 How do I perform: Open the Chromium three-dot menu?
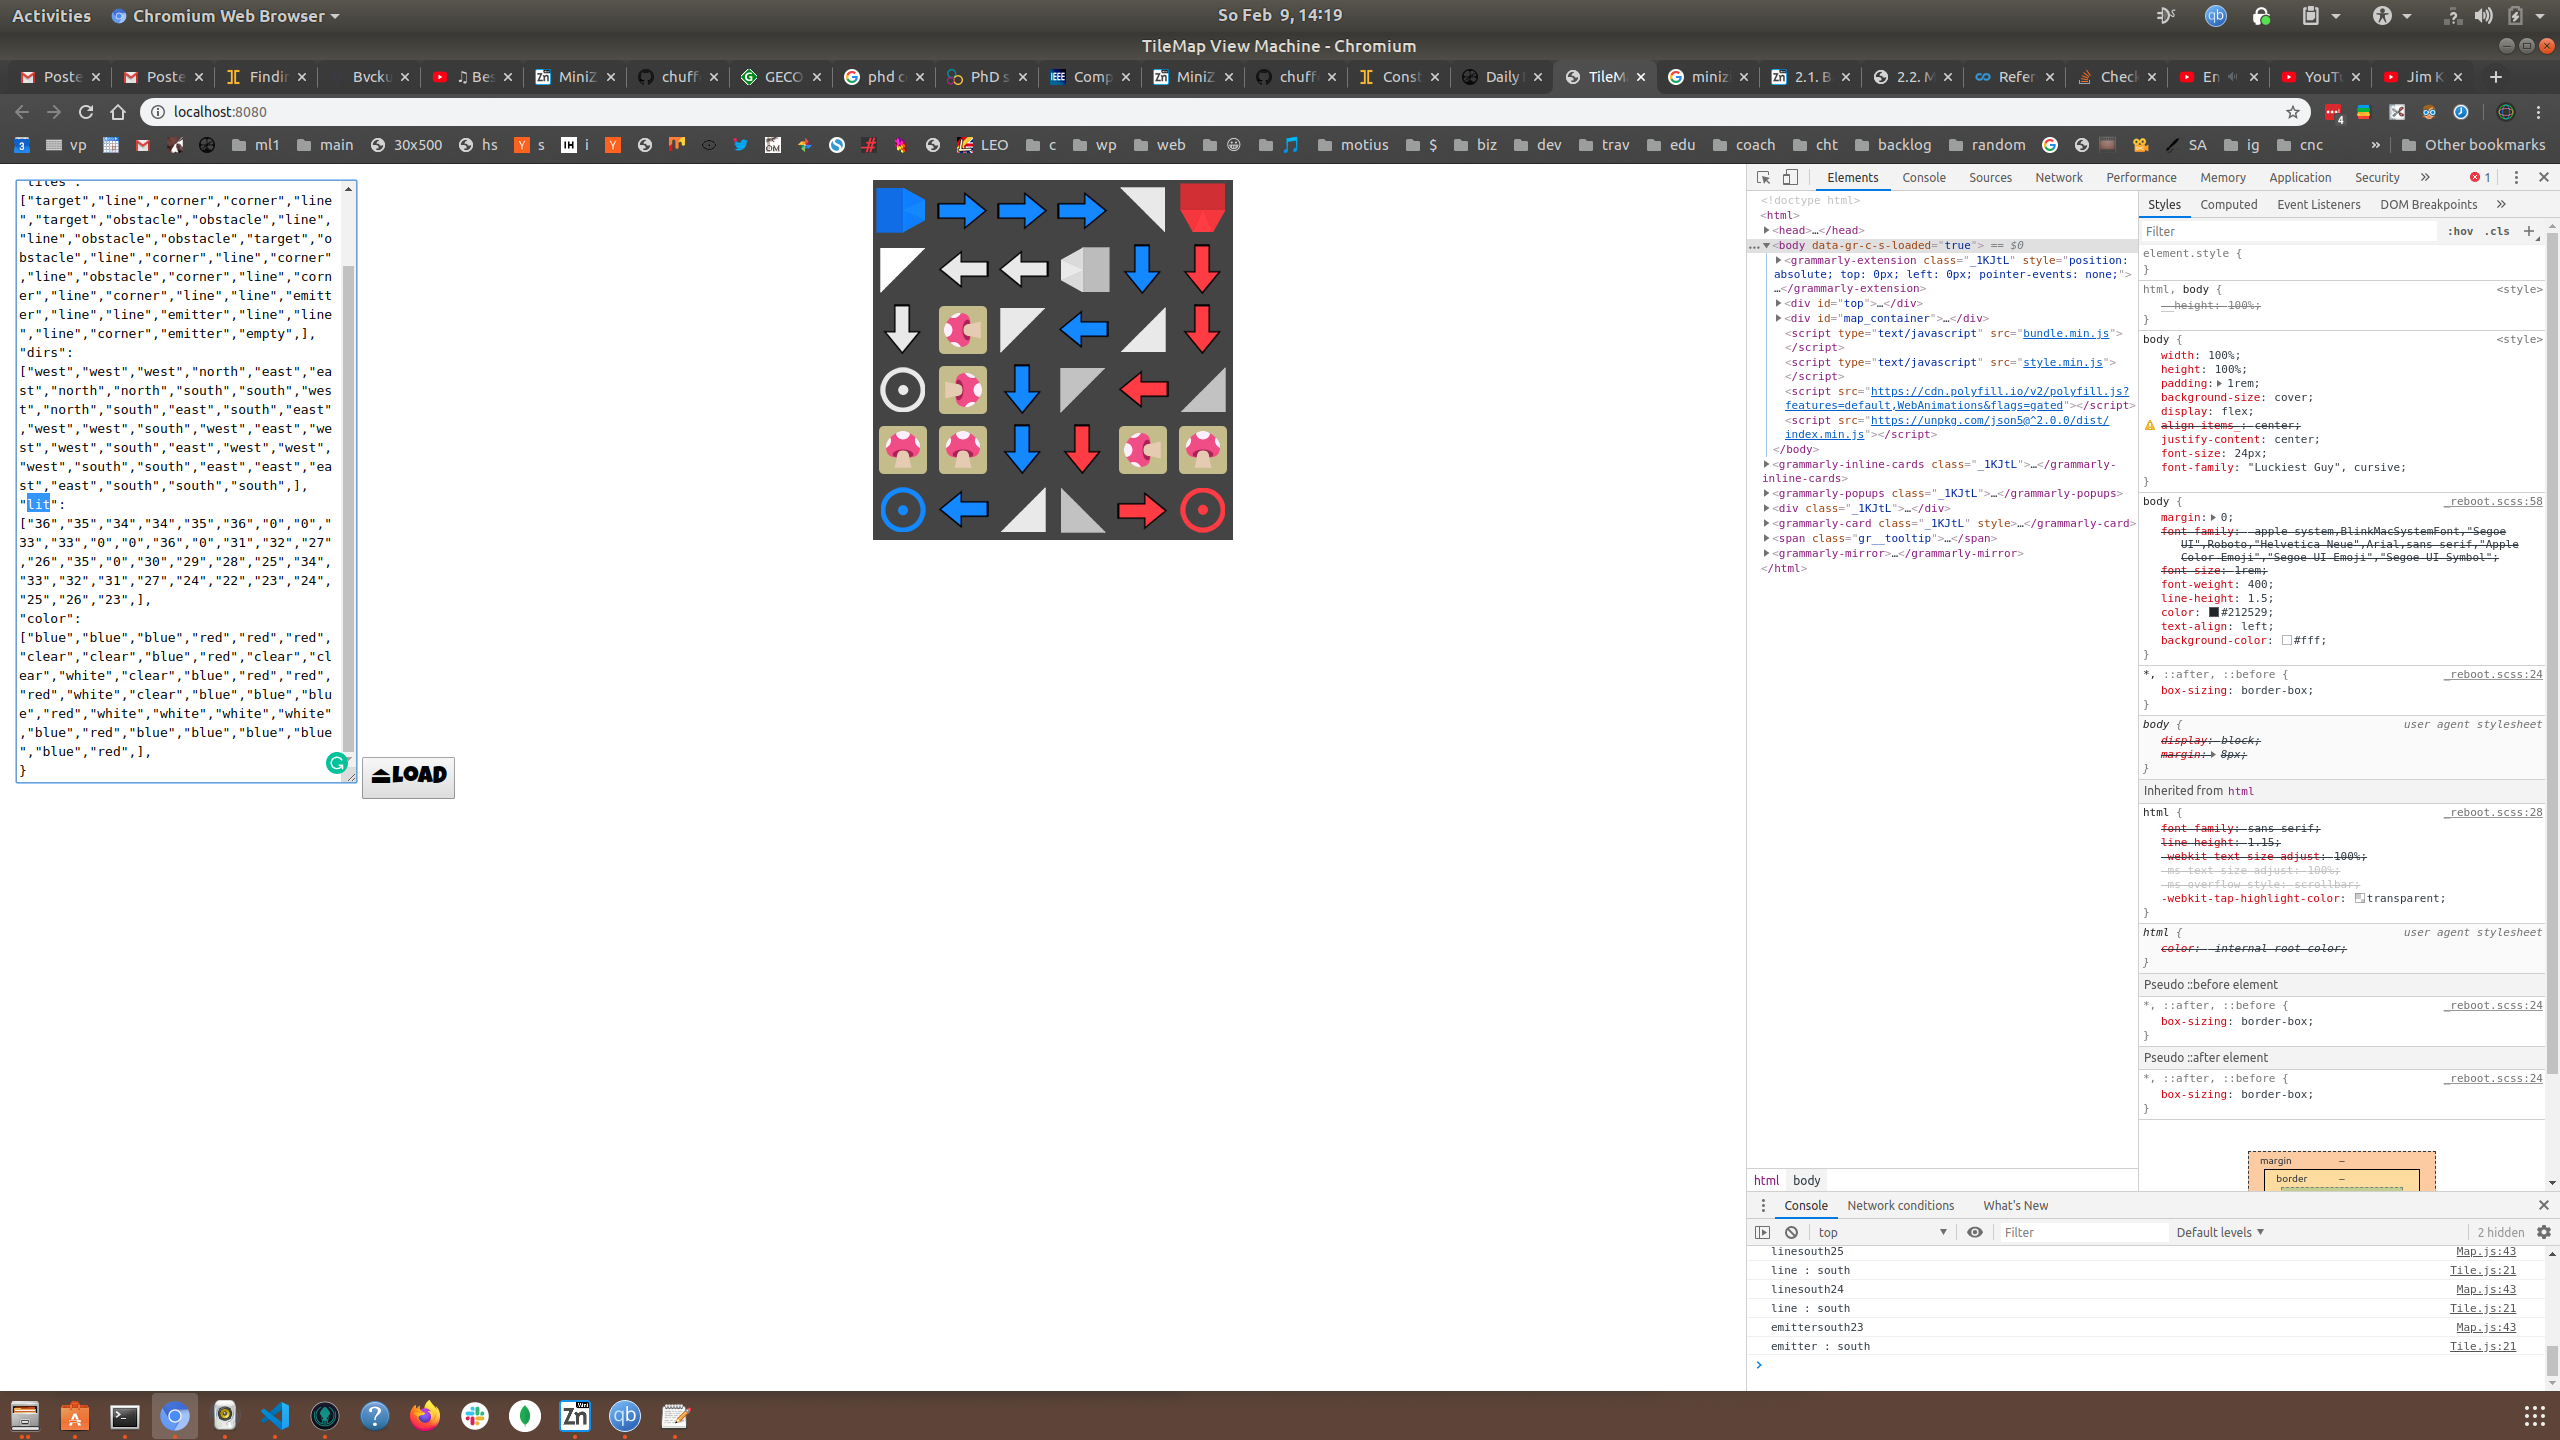coord(2538,112)
